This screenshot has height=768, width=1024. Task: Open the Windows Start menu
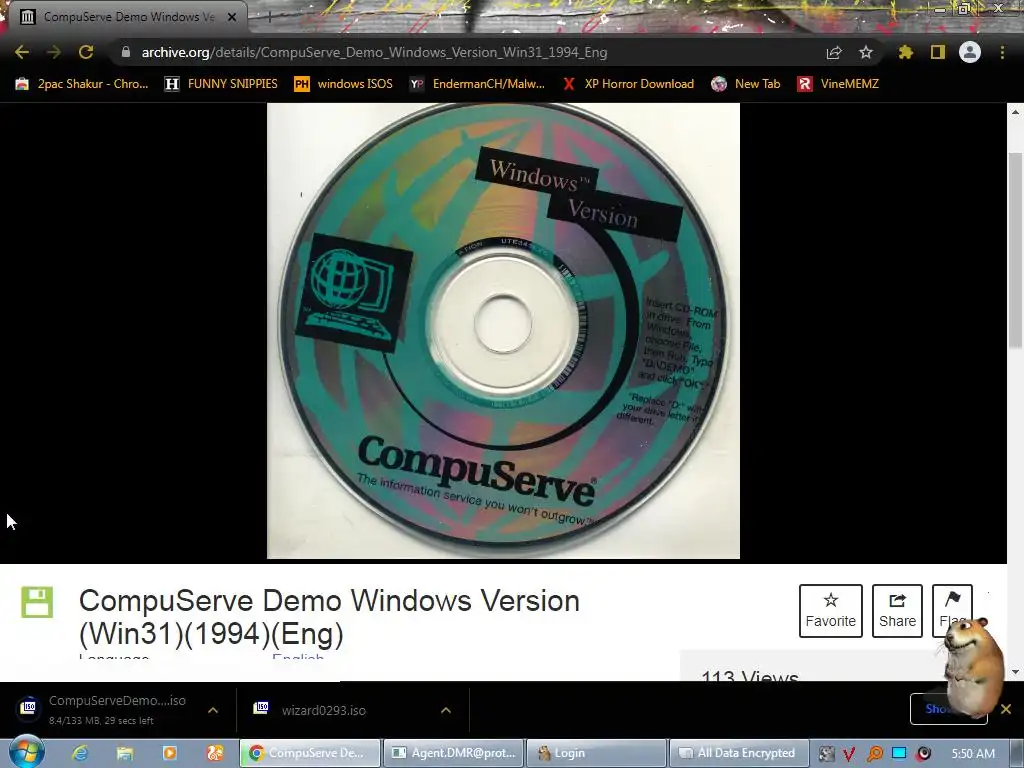(x=26, y=752)
